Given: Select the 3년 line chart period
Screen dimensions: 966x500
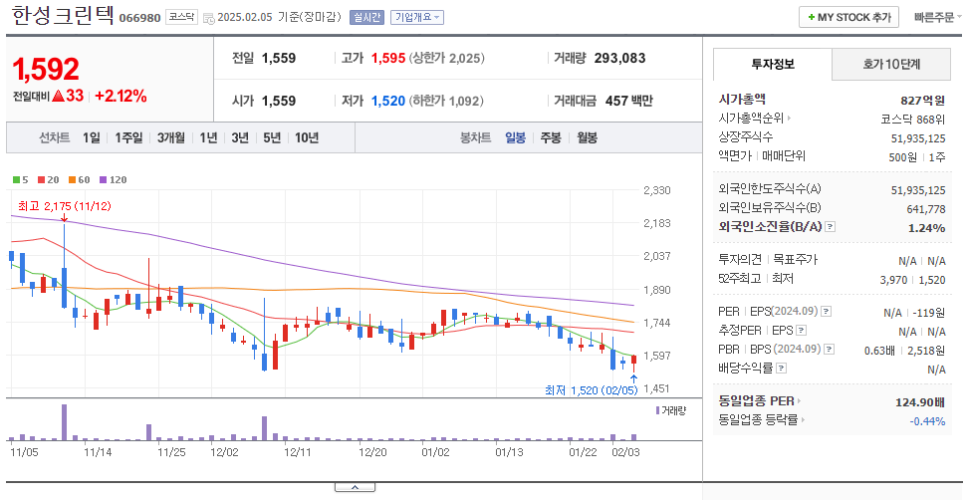Looking at the screenshot, I should (x=240, y=137).
